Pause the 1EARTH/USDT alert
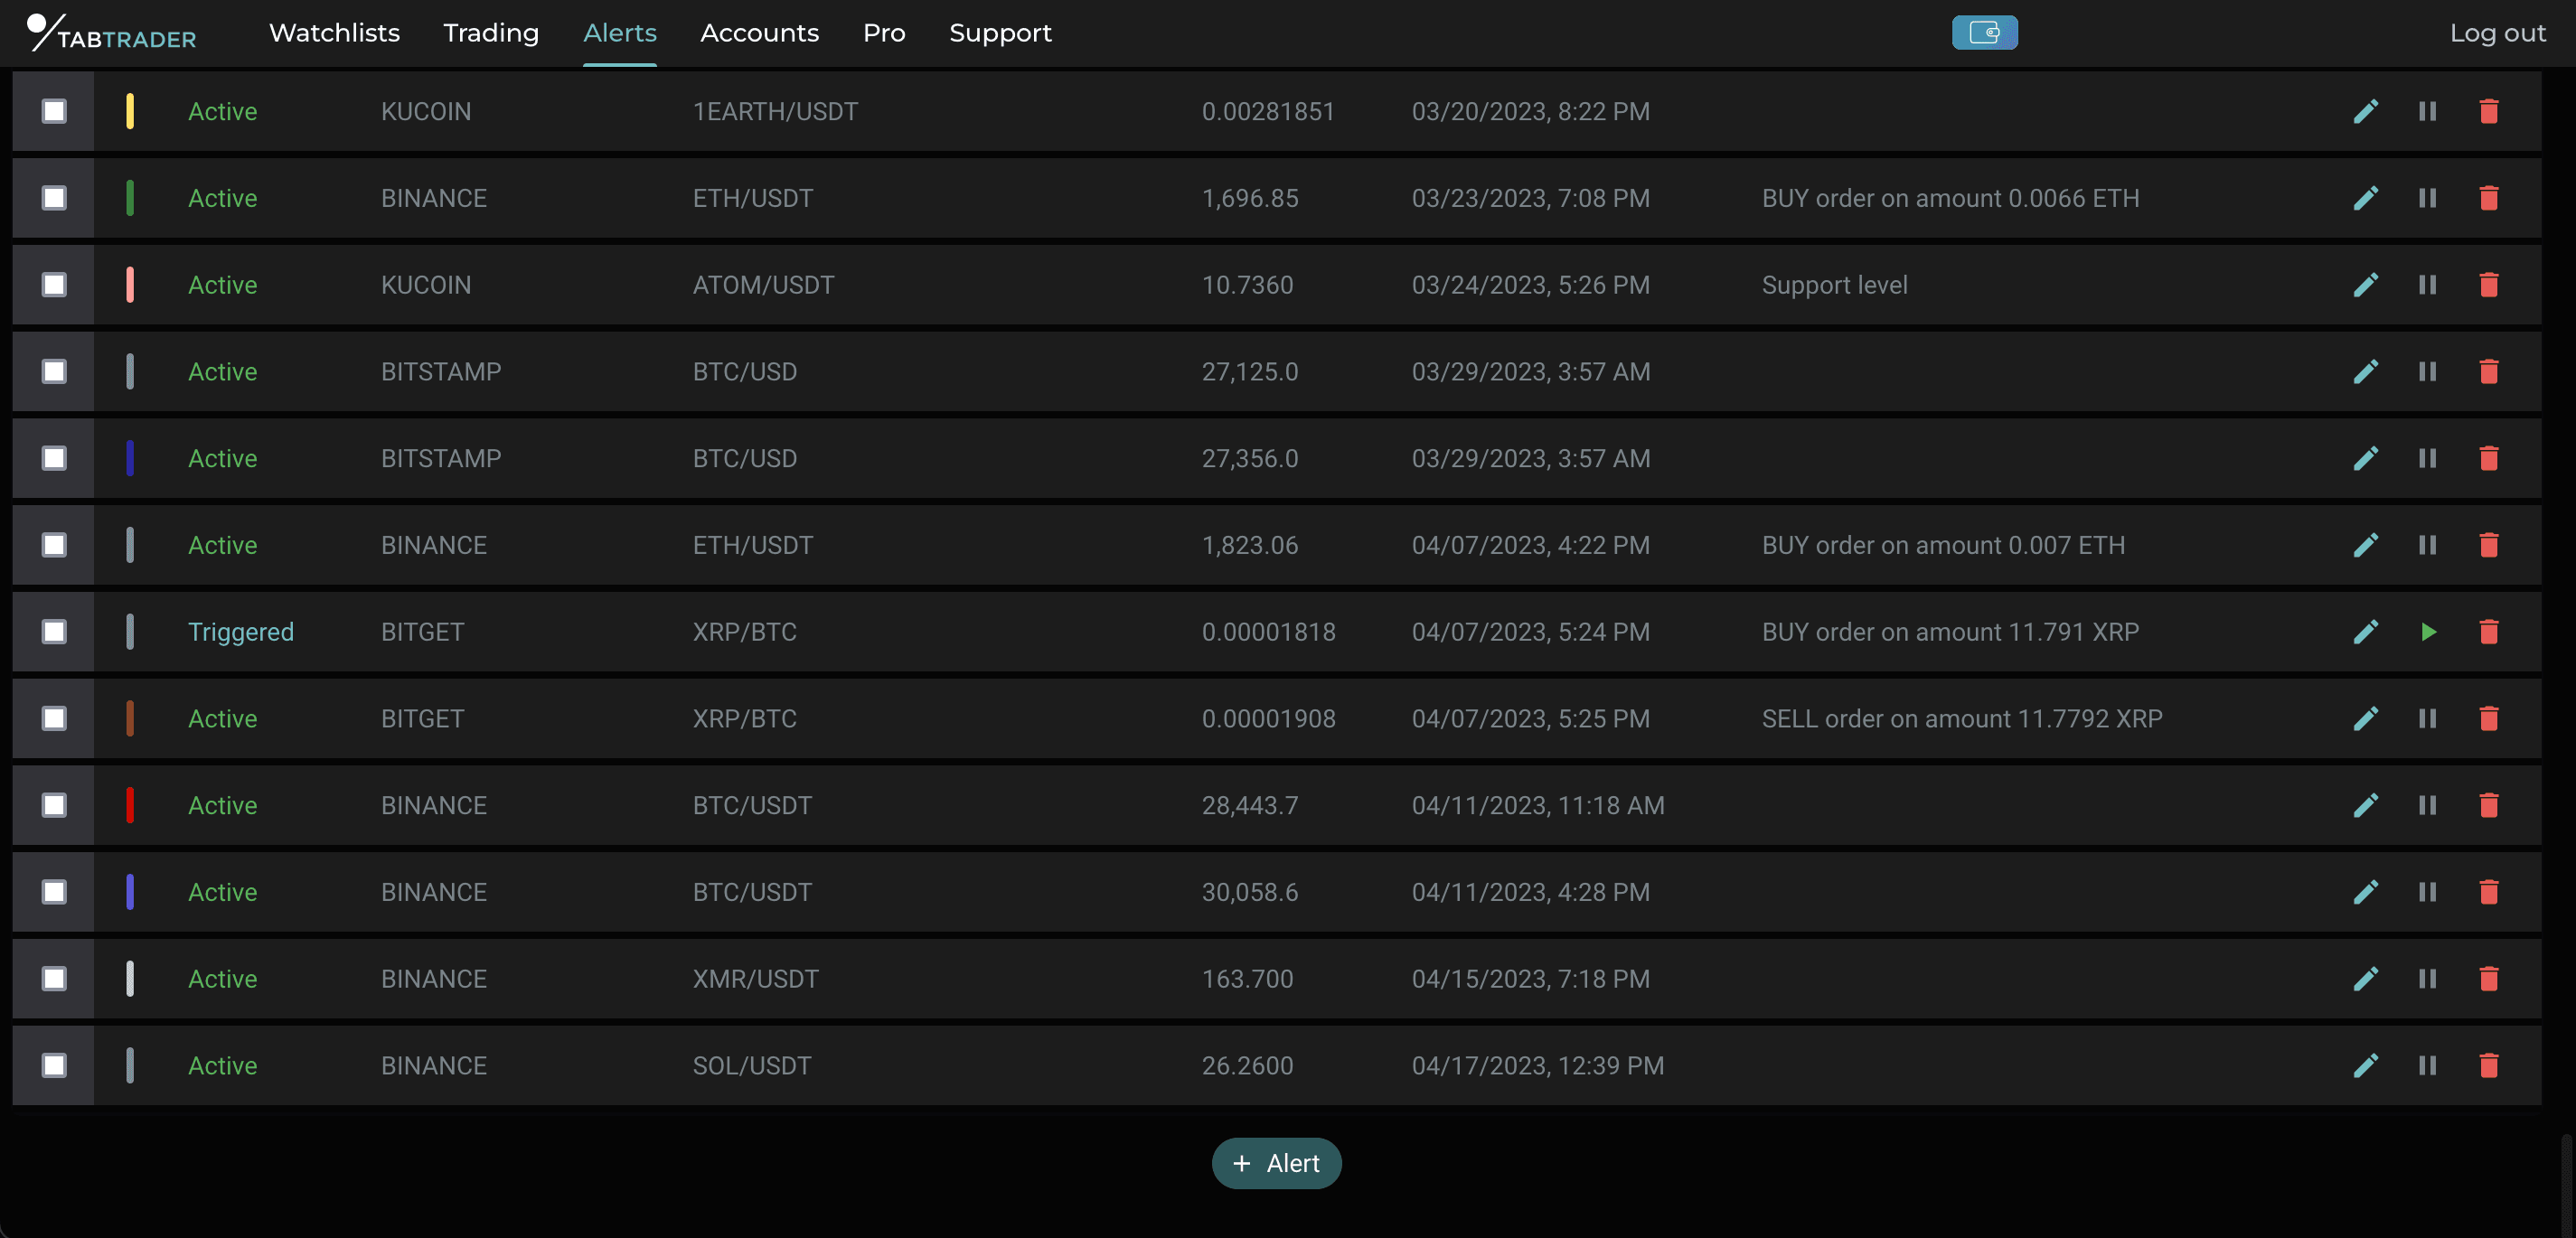Viewport: 2576px width, 1238px height. point(2427,111)
